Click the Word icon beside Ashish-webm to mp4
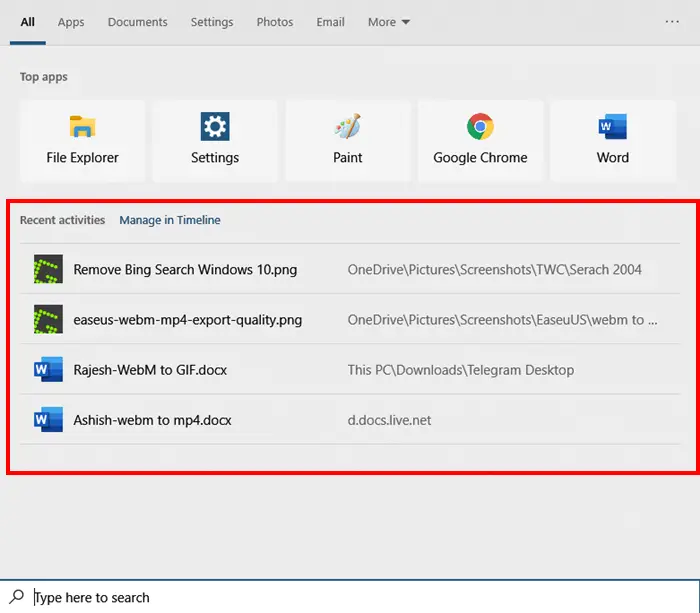This screenshot has height=613, width=700. click(48, 420)
